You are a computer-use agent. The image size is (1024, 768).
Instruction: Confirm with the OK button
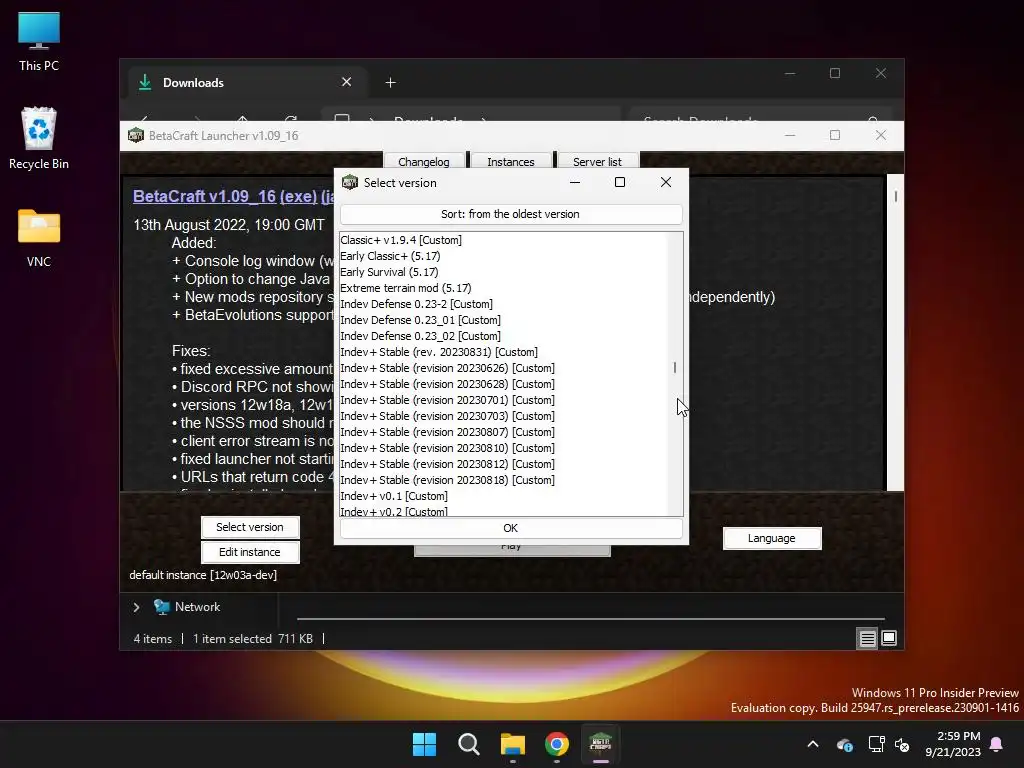(x=511, y=528)
